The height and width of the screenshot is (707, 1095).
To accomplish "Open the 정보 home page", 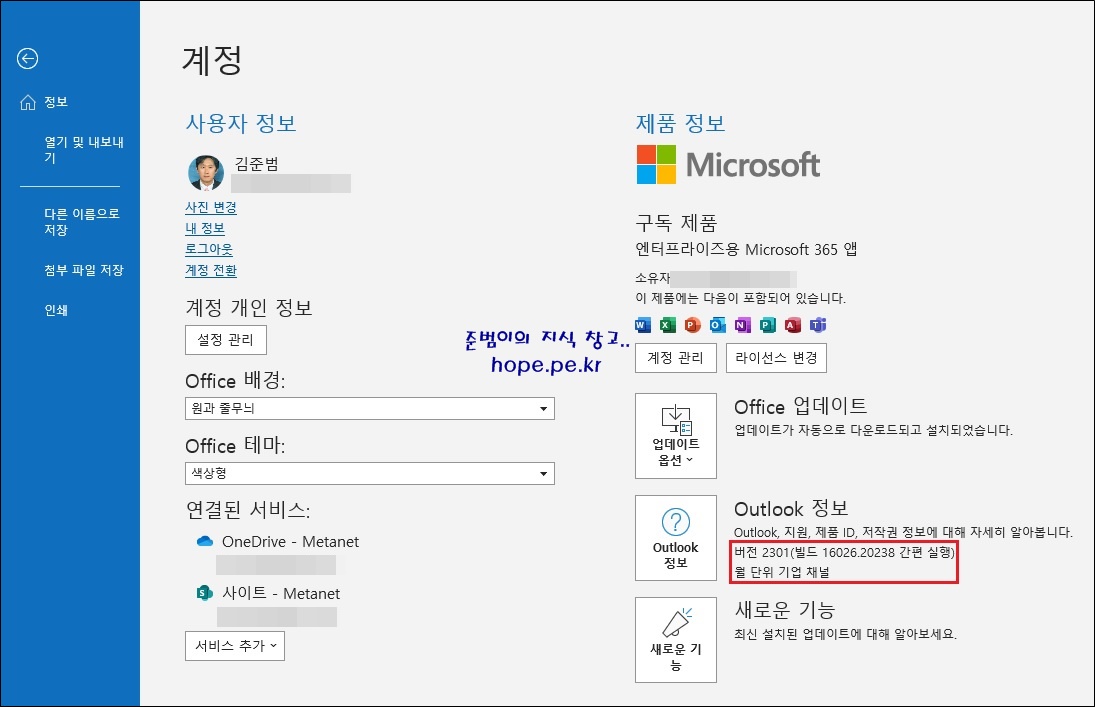I will click(44, 102).
